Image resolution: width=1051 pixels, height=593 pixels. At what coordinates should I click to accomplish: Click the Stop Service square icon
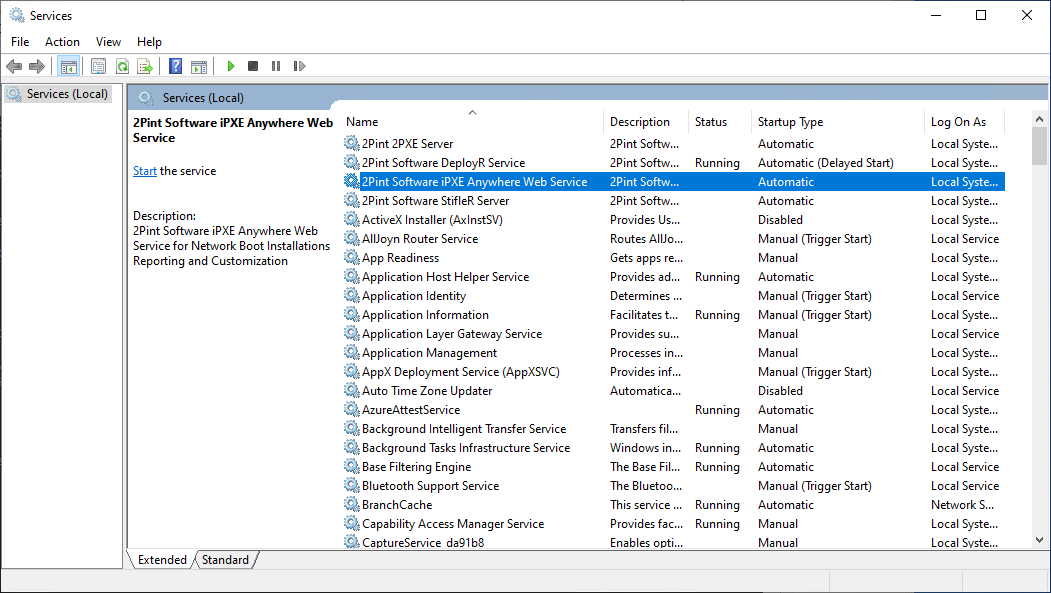253,66
